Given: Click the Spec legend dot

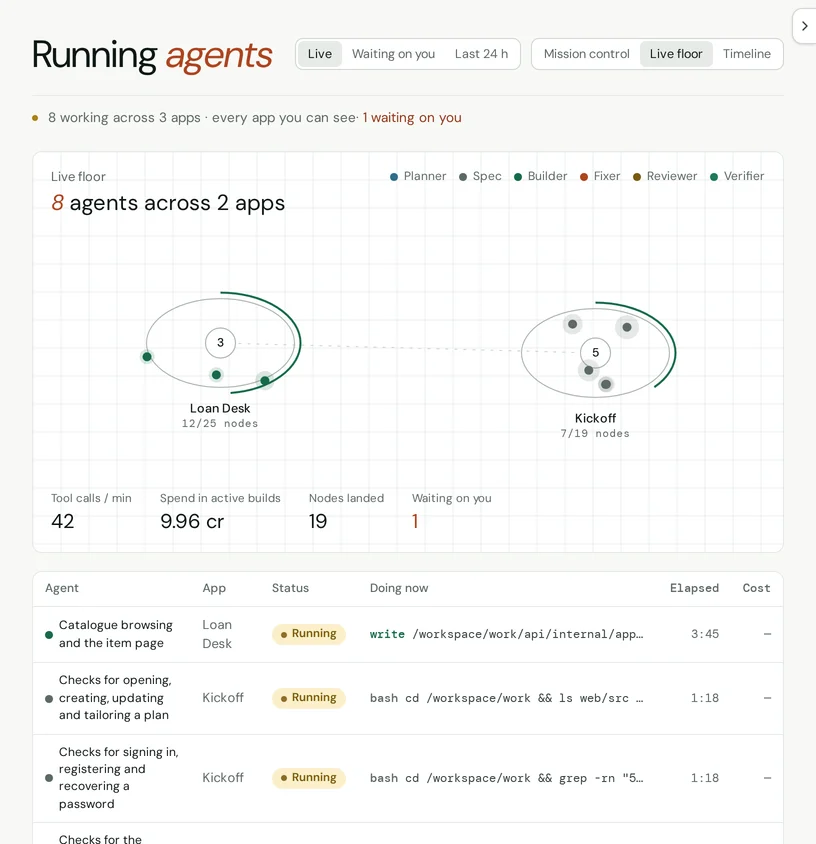Looking at the screenshot, I should [x=463, y=177].
